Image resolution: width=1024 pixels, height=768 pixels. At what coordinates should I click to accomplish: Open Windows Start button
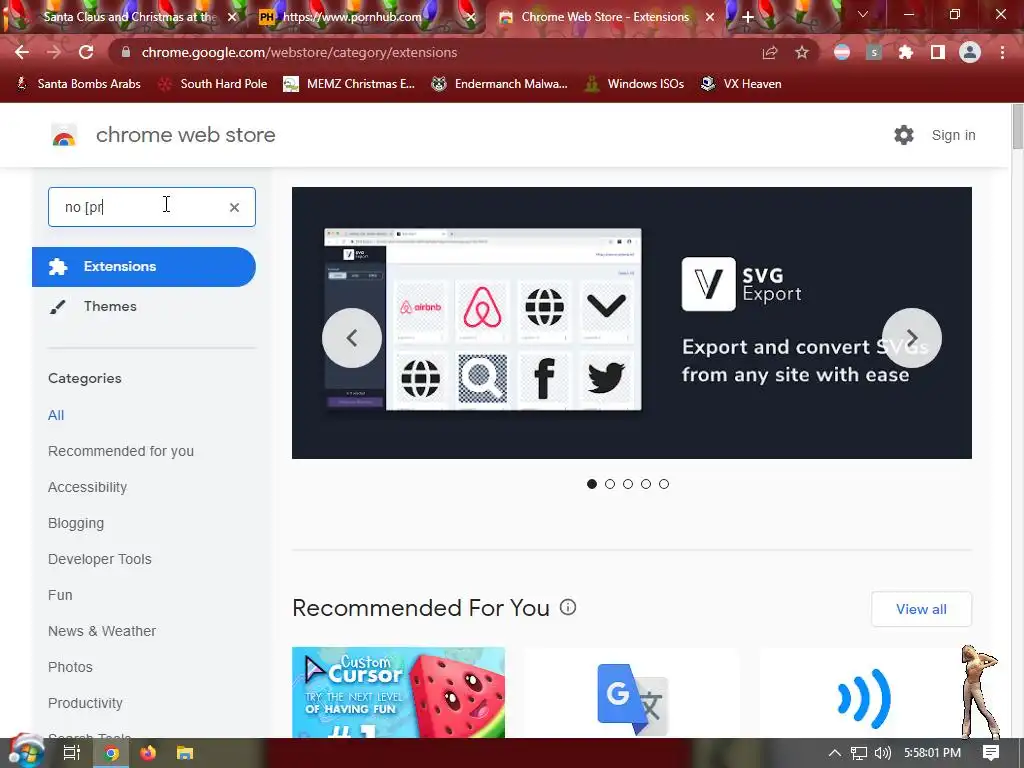(x=25, y=753)
